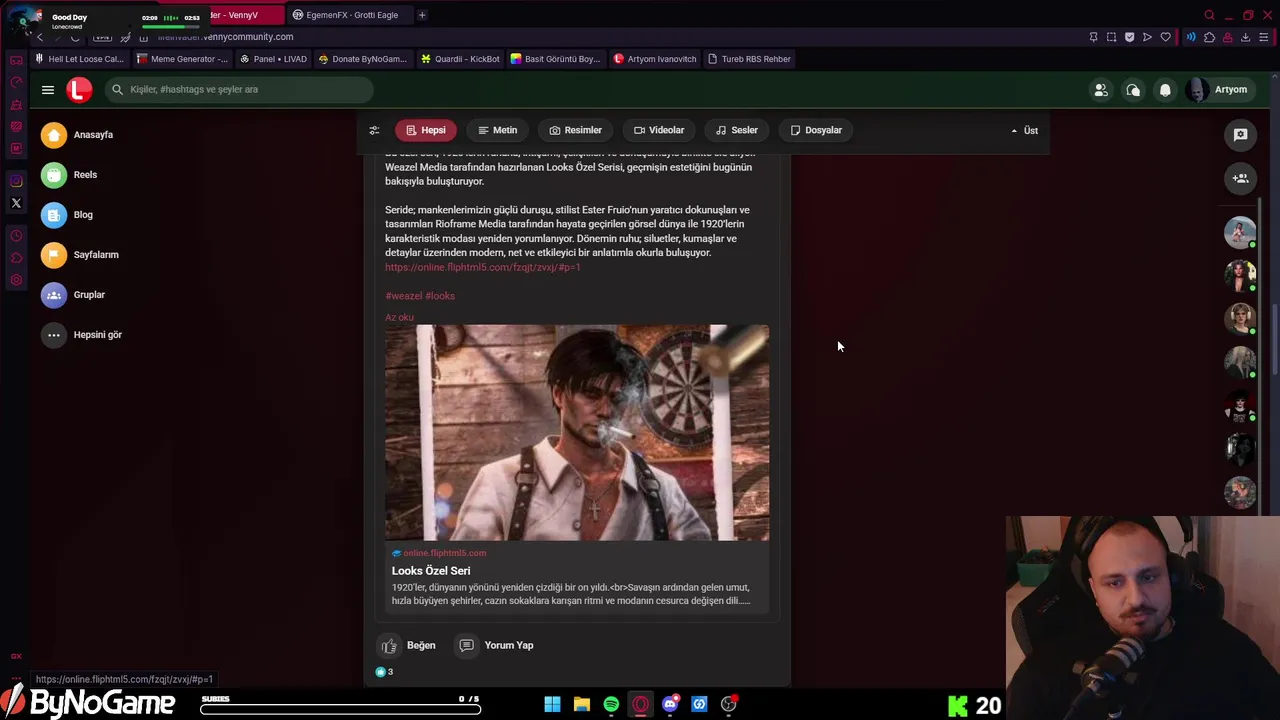Collapse the post with Az oku
The height and width of the screenshot is (720, 1280).
tap(399, 318)
